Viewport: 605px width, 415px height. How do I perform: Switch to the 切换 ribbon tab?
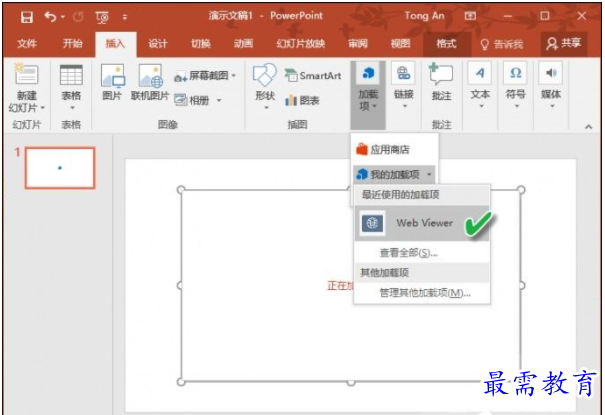(x=201, y=44)
